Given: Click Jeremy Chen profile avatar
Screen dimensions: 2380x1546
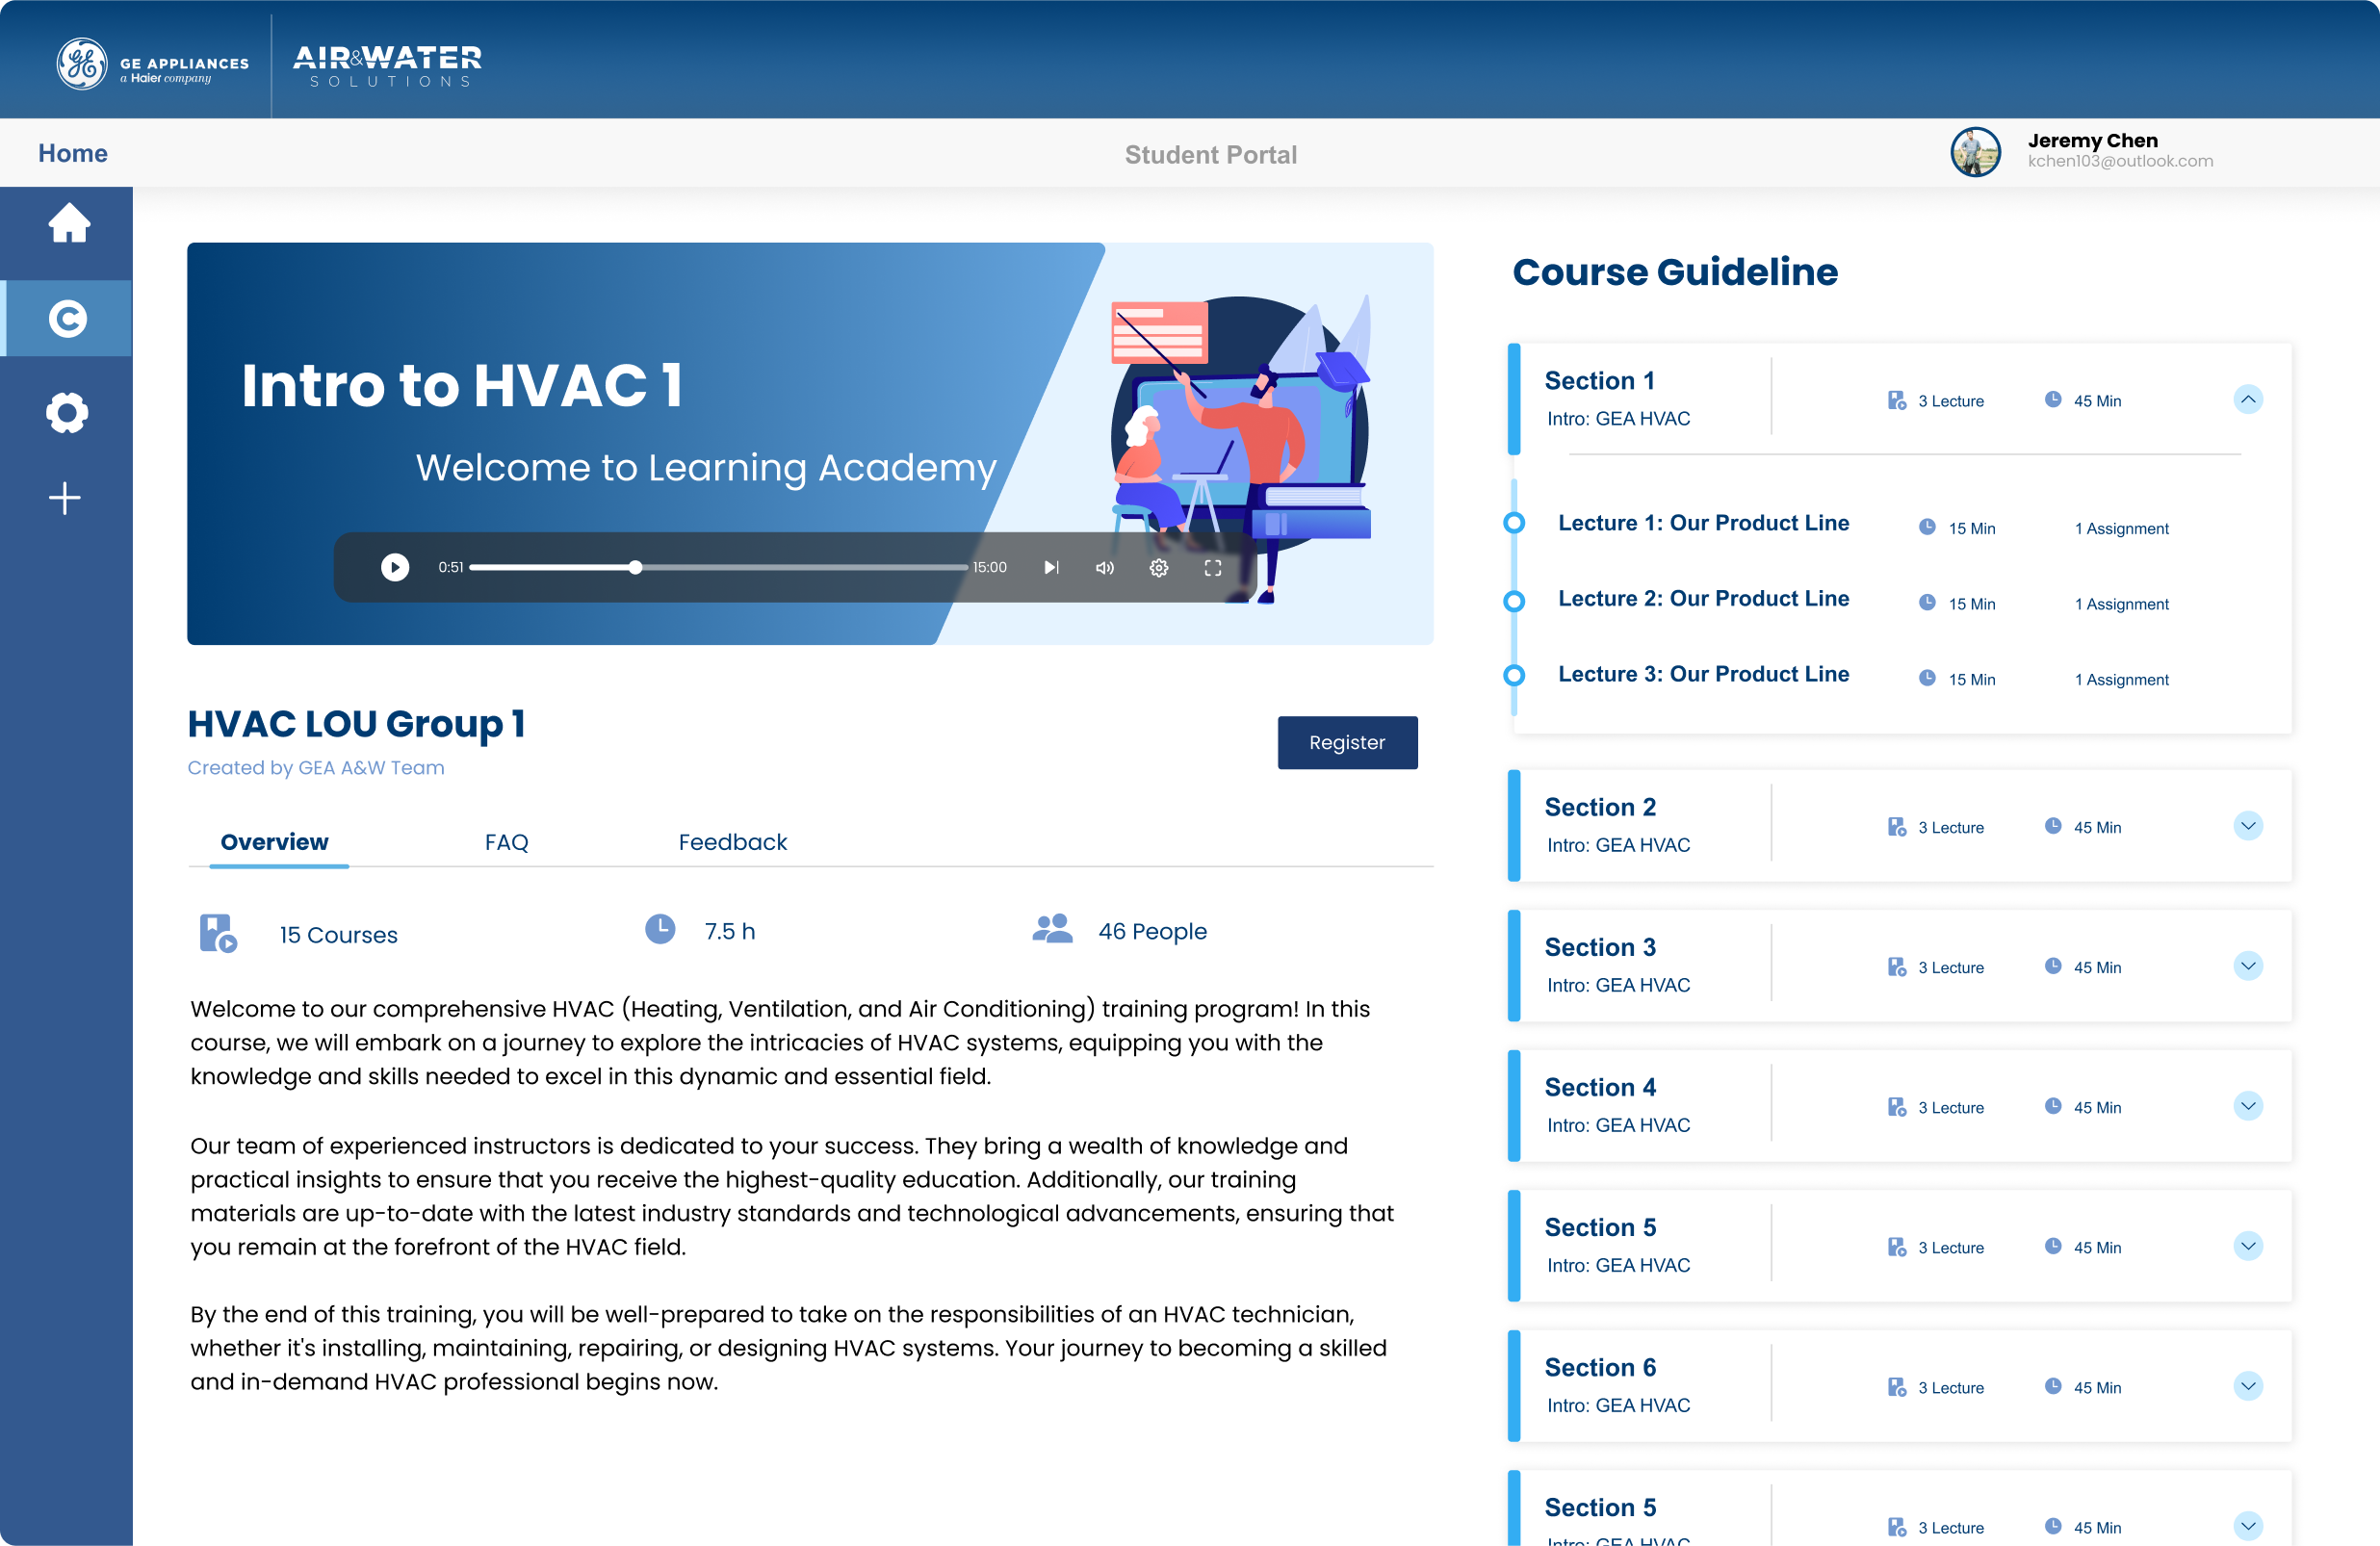Looking at the screenshot, I should pos(1974,152).
